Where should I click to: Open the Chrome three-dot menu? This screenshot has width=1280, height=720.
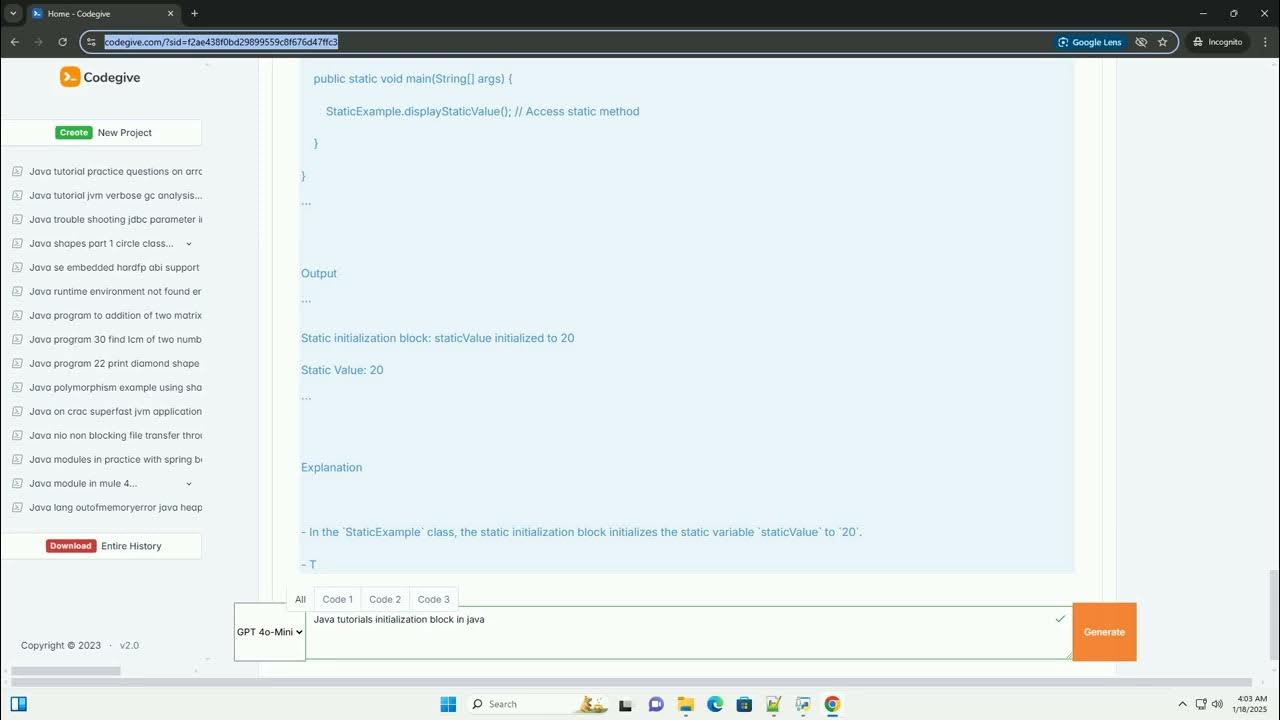click(1264, 42)
